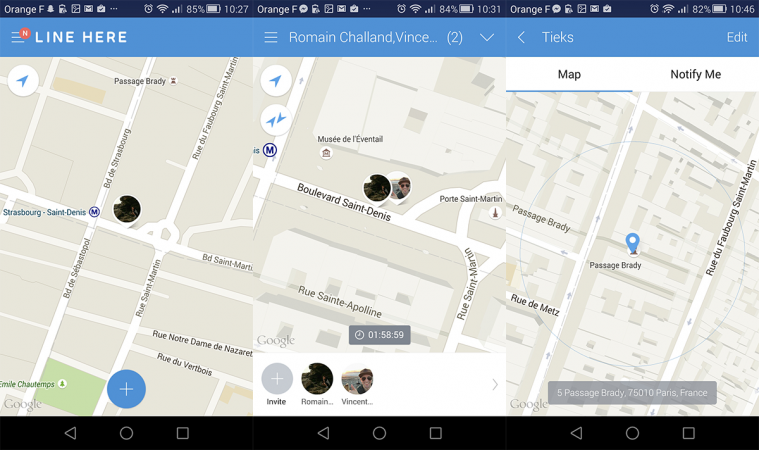The width and height of the screenshot is (759, 450).
Task: Go back from the Tieks screen
Action: [x=521, y=37]
